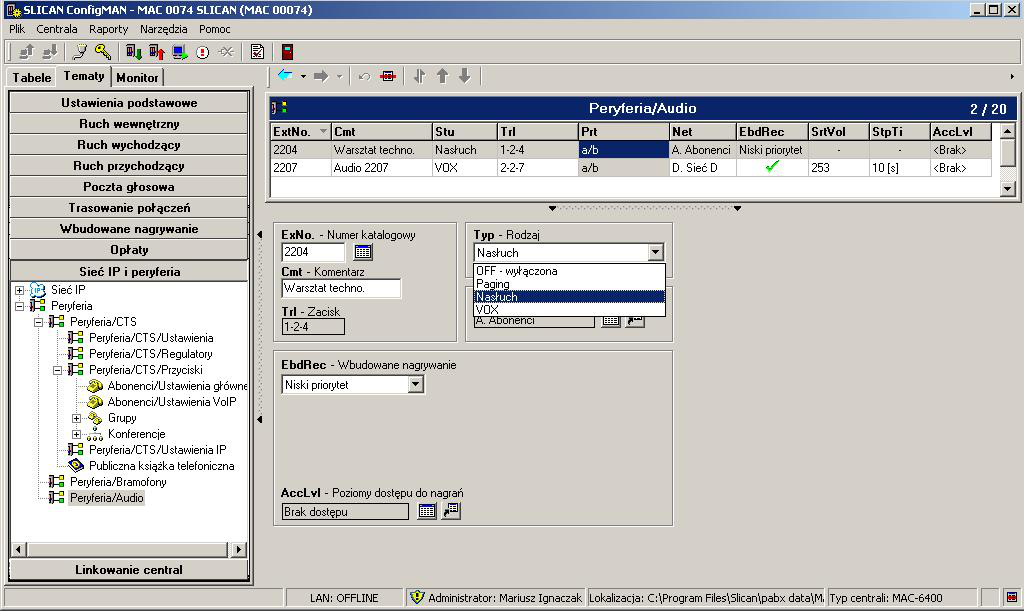Screen dimensions: 1024x611
Task: Click the red exclamation mark icon
Action: pos(202,52)
